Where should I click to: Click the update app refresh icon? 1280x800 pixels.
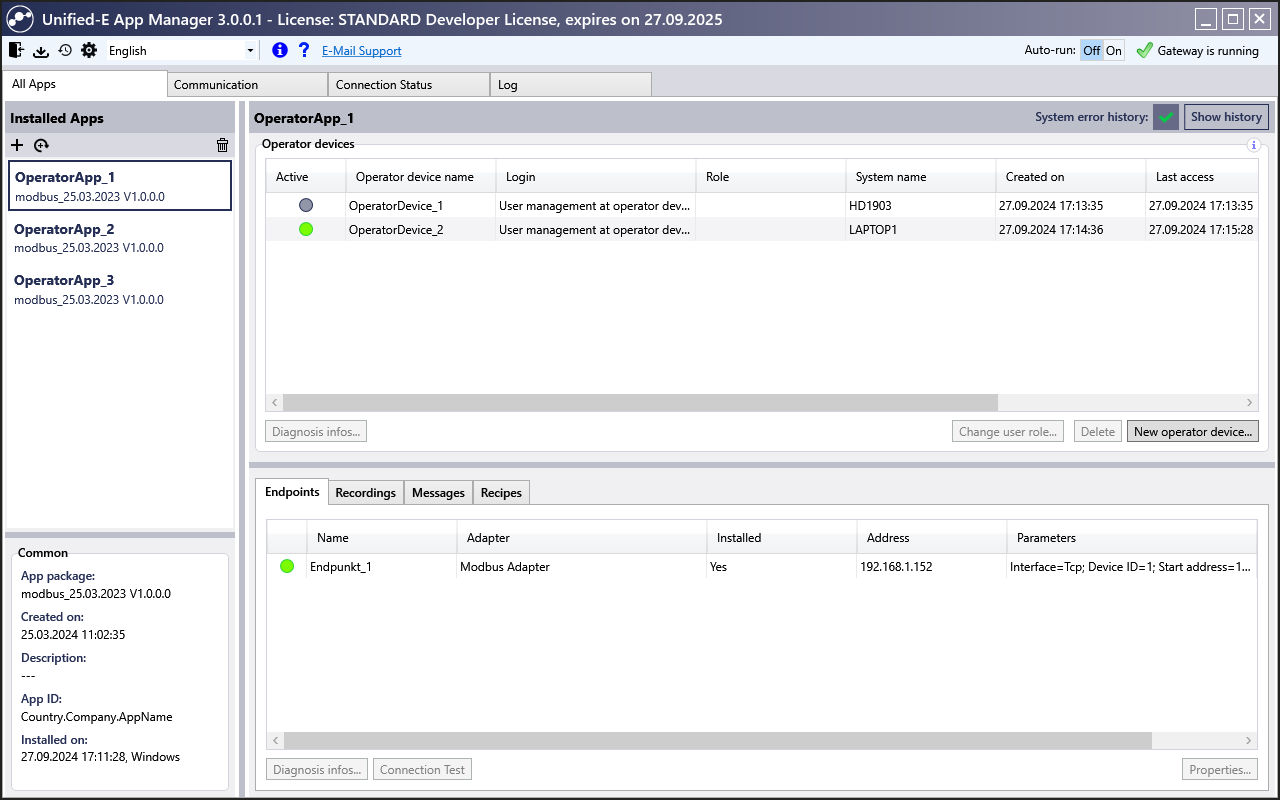click(41, 145)
